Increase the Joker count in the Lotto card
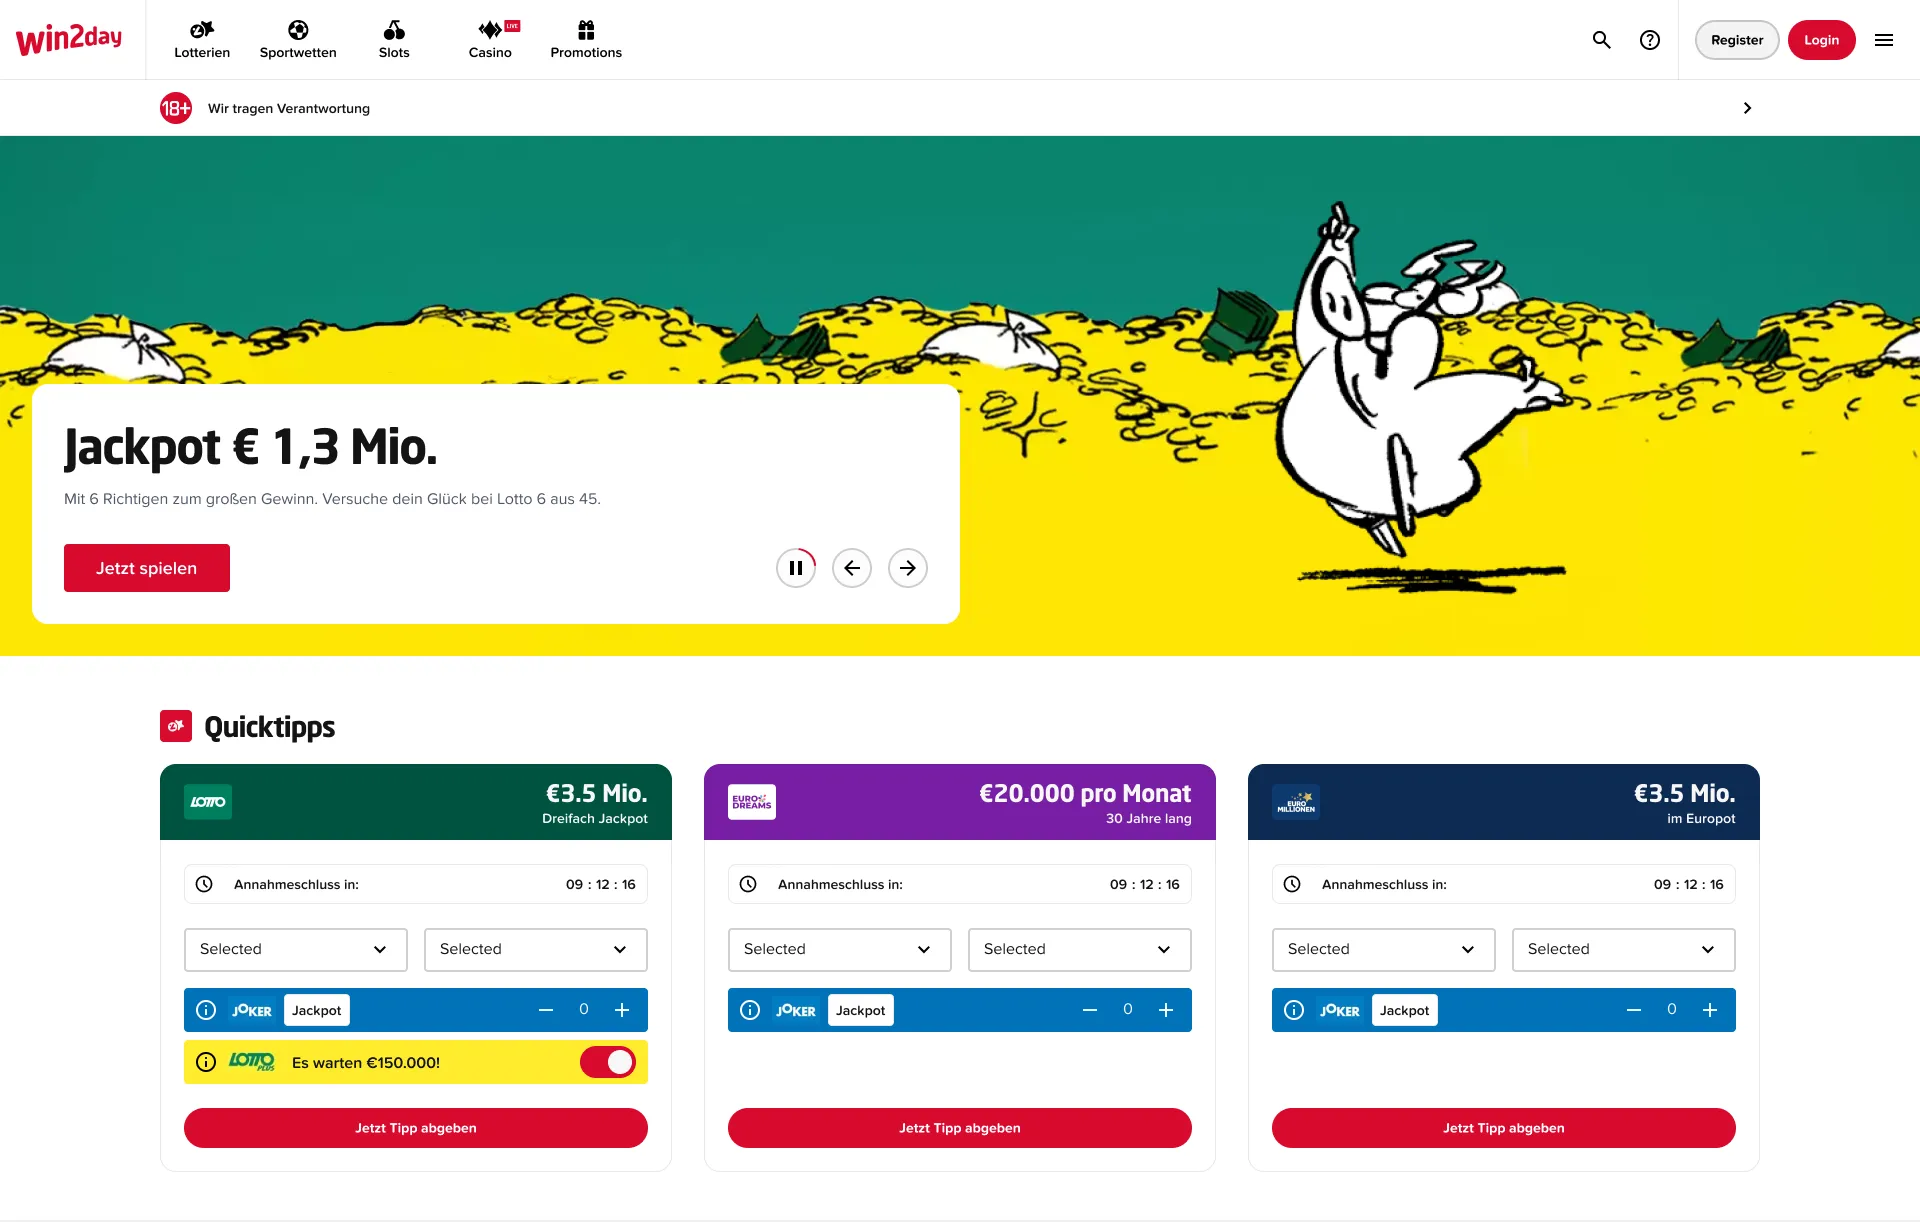 pyautogui.click(x=622, y=1010)
